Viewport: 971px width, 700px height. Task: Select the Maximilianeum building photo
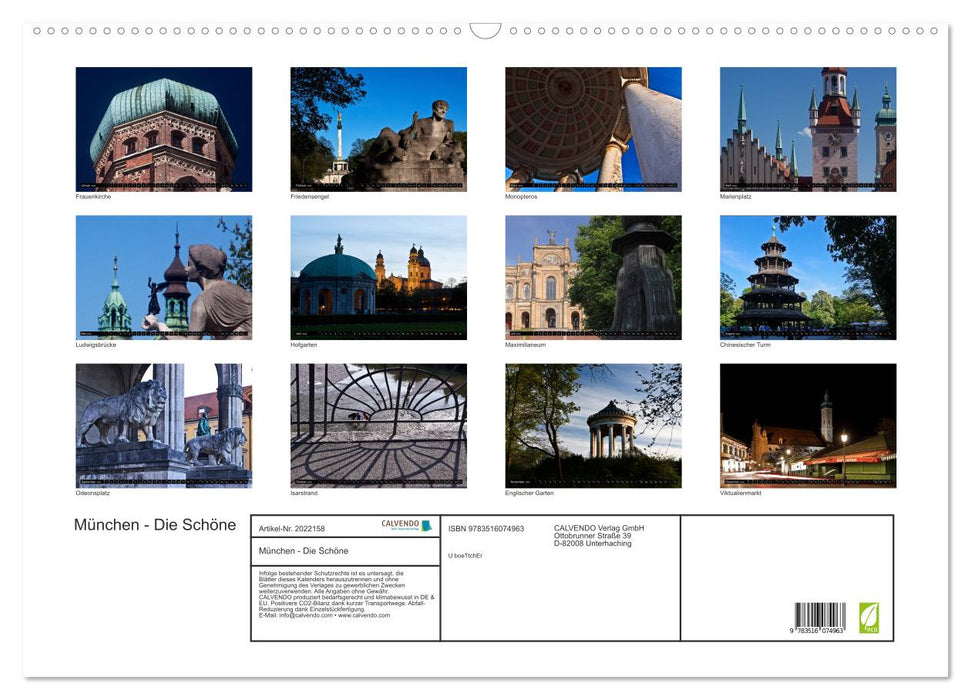593,277
